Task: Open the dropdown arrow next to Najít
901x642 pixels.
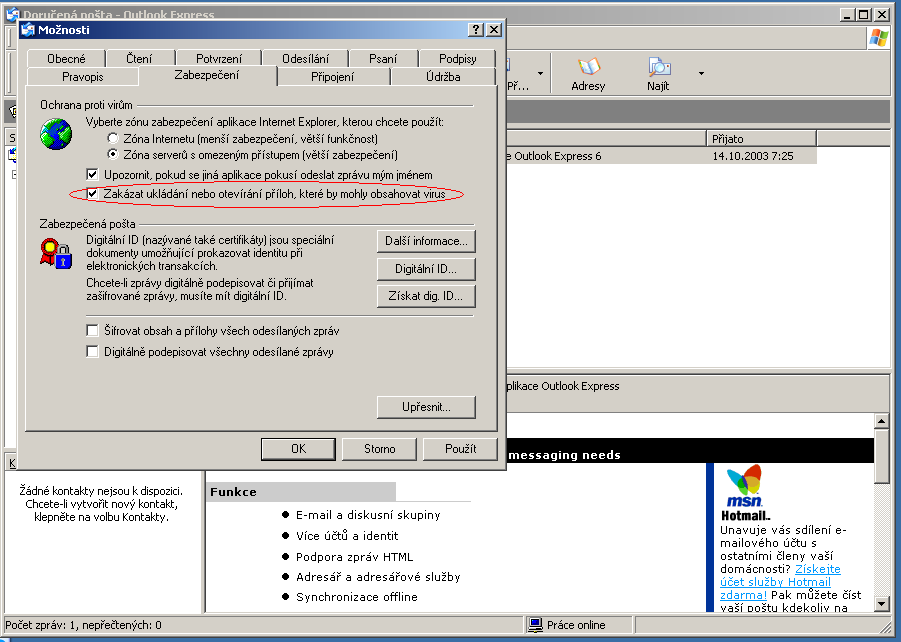Action: [x=701, y=73]
